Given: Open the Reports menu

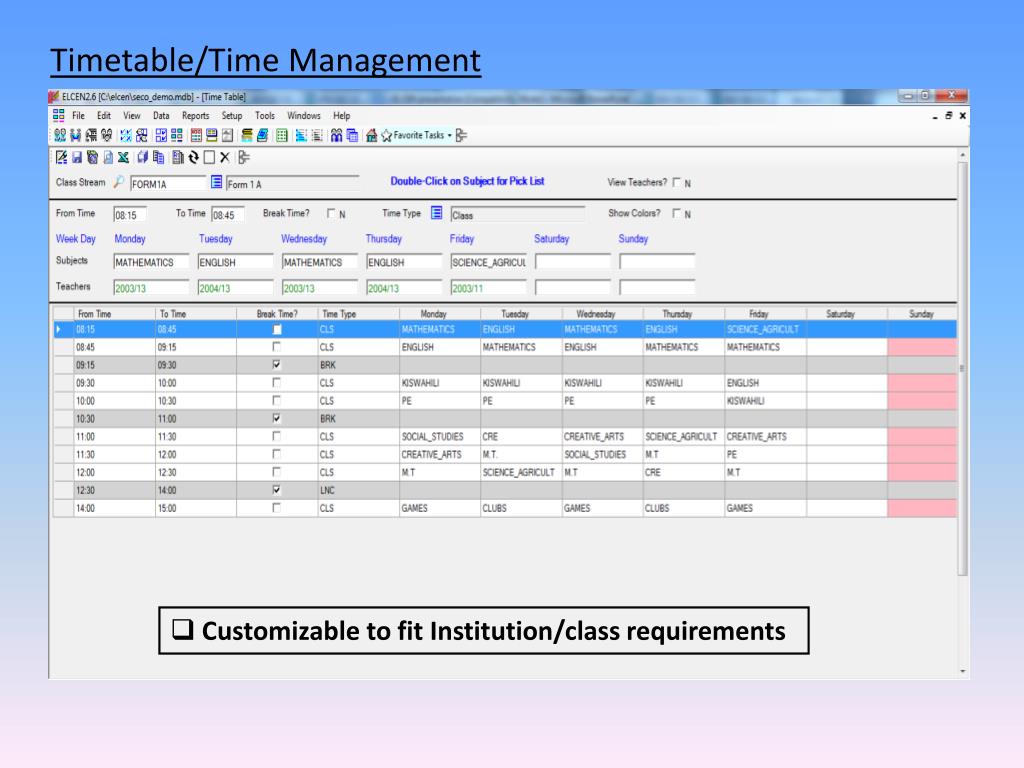Looking at the screenshot, I should [195, 116].
